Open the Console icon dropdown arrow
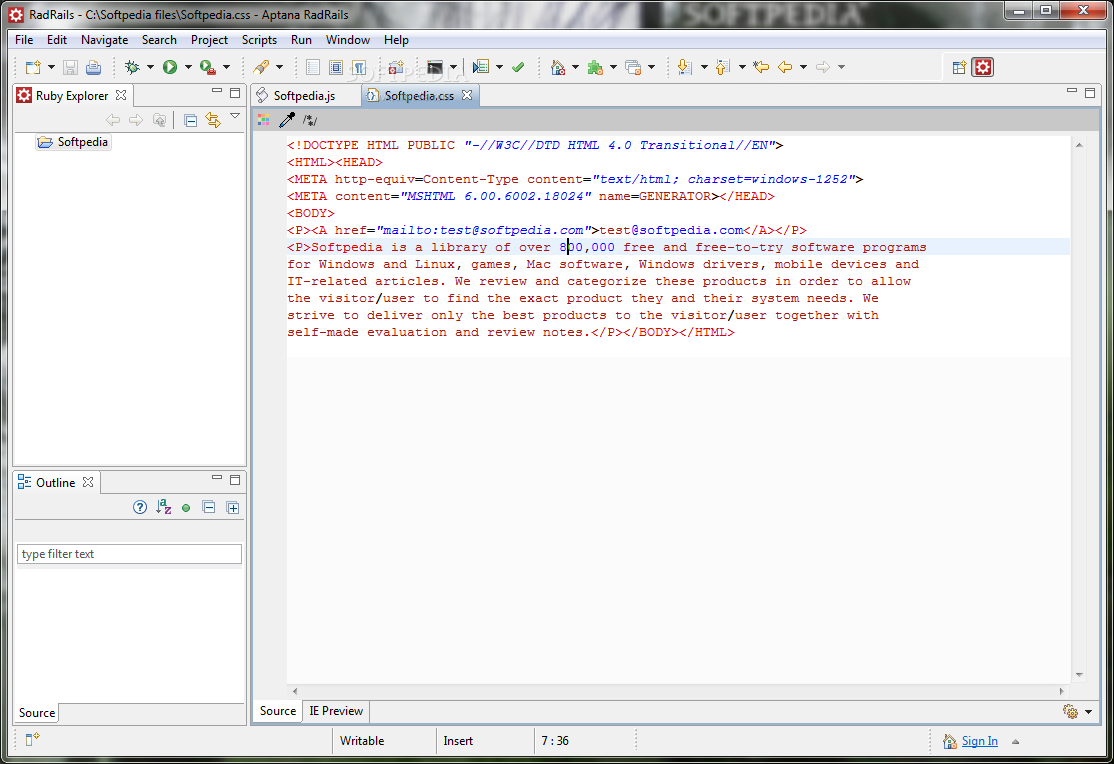Image resolution: width=1114 pixels, height=764 pixels. point(453,68)
